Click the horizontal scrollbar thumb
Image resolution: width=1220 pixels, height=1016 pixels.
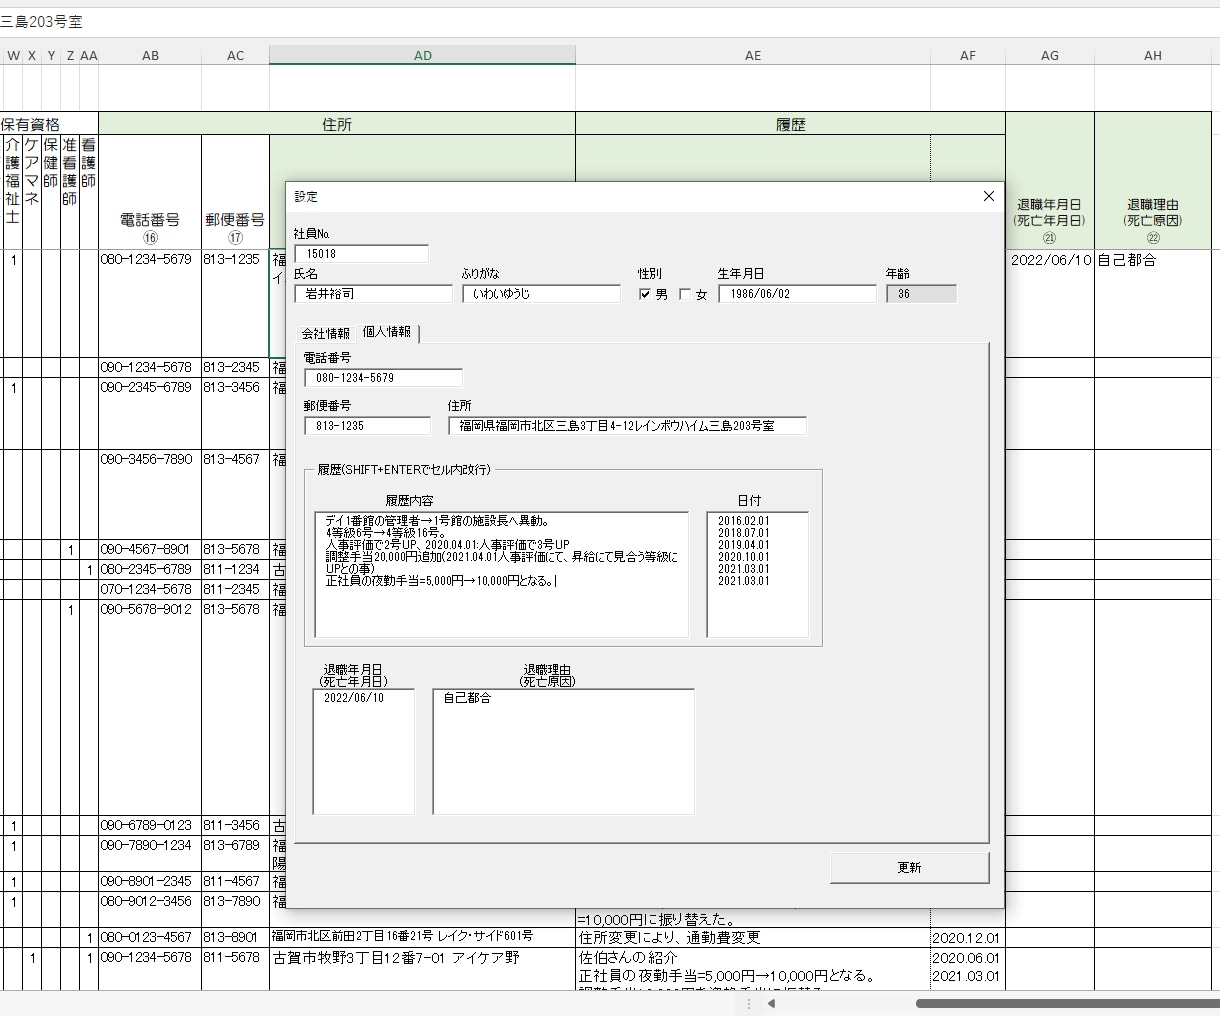pyautogui.click(x=1066, y=1003)
